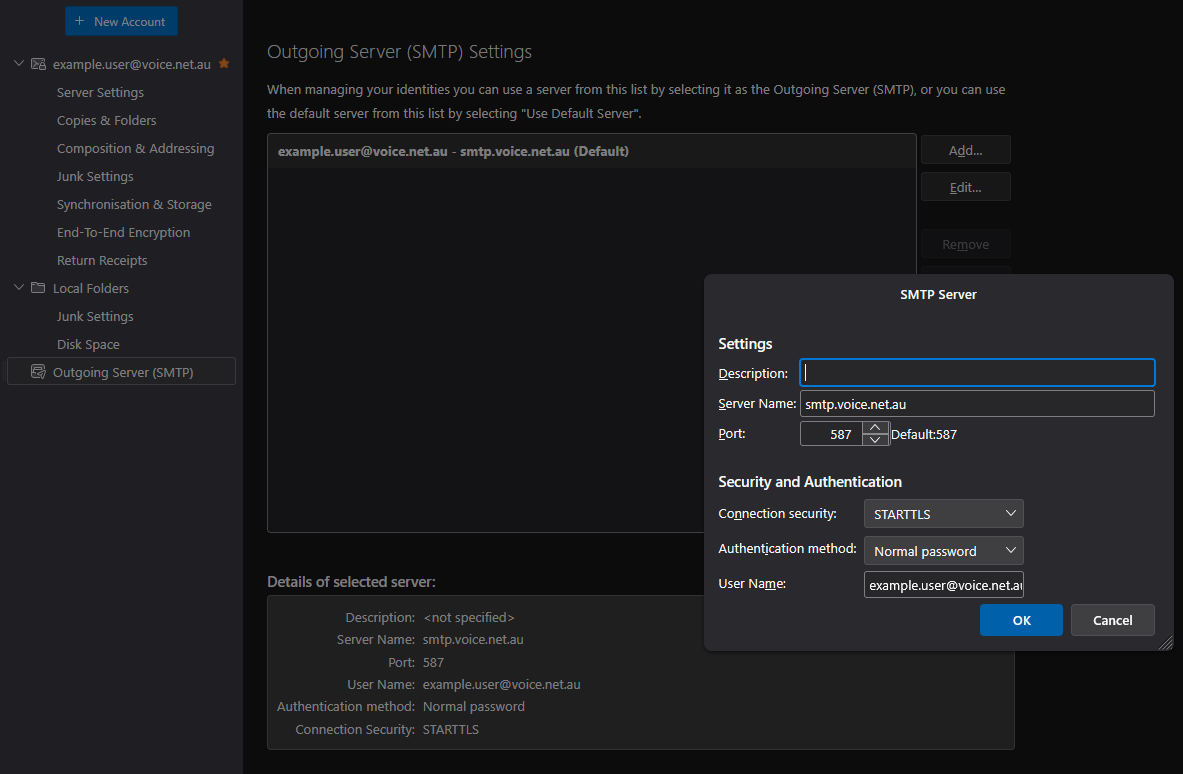Focus the Description text field
Viewport: 1183px width, 774px height.
[x=977, y=373]
